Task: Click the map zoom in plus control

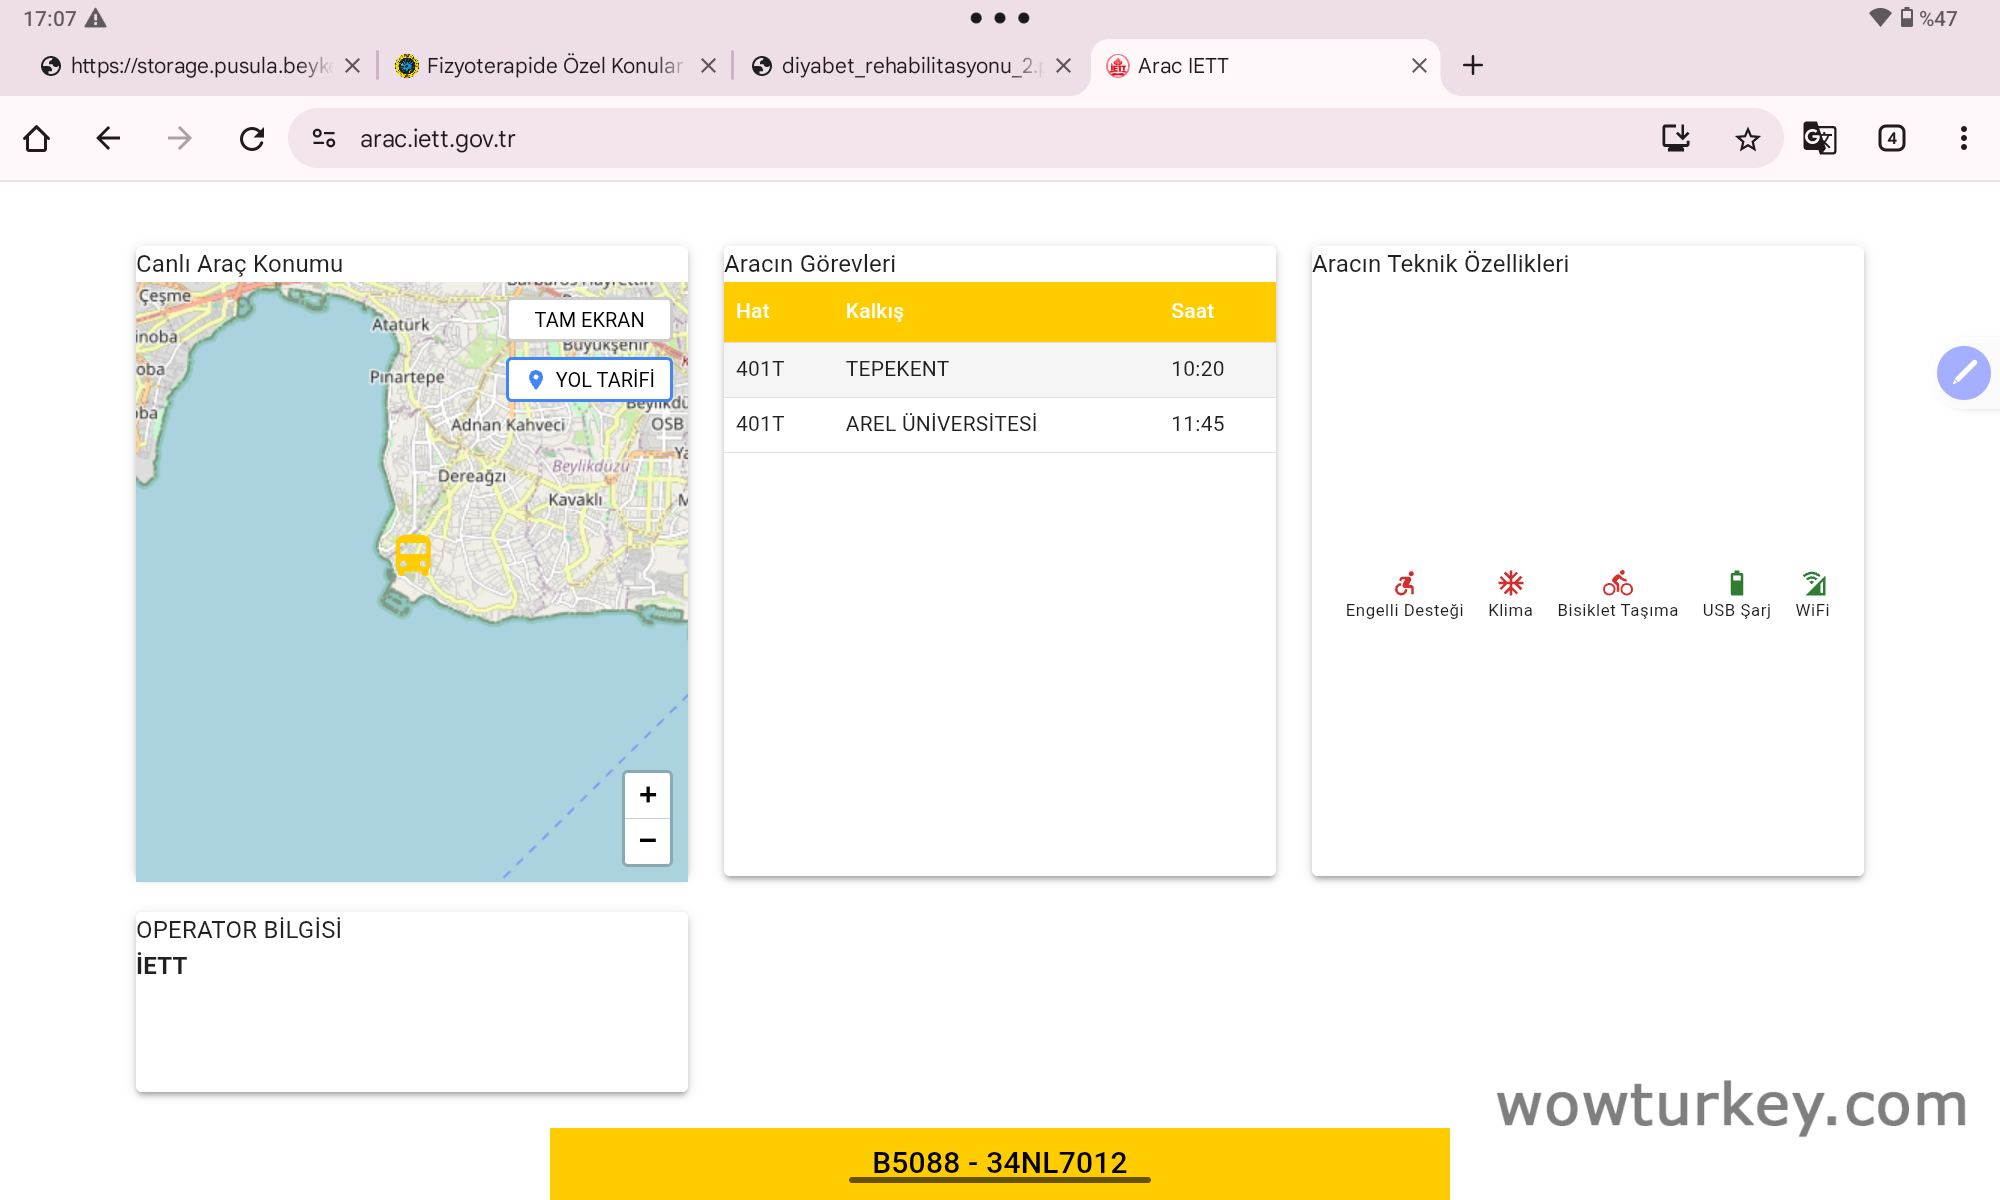Action: [647, 795]
